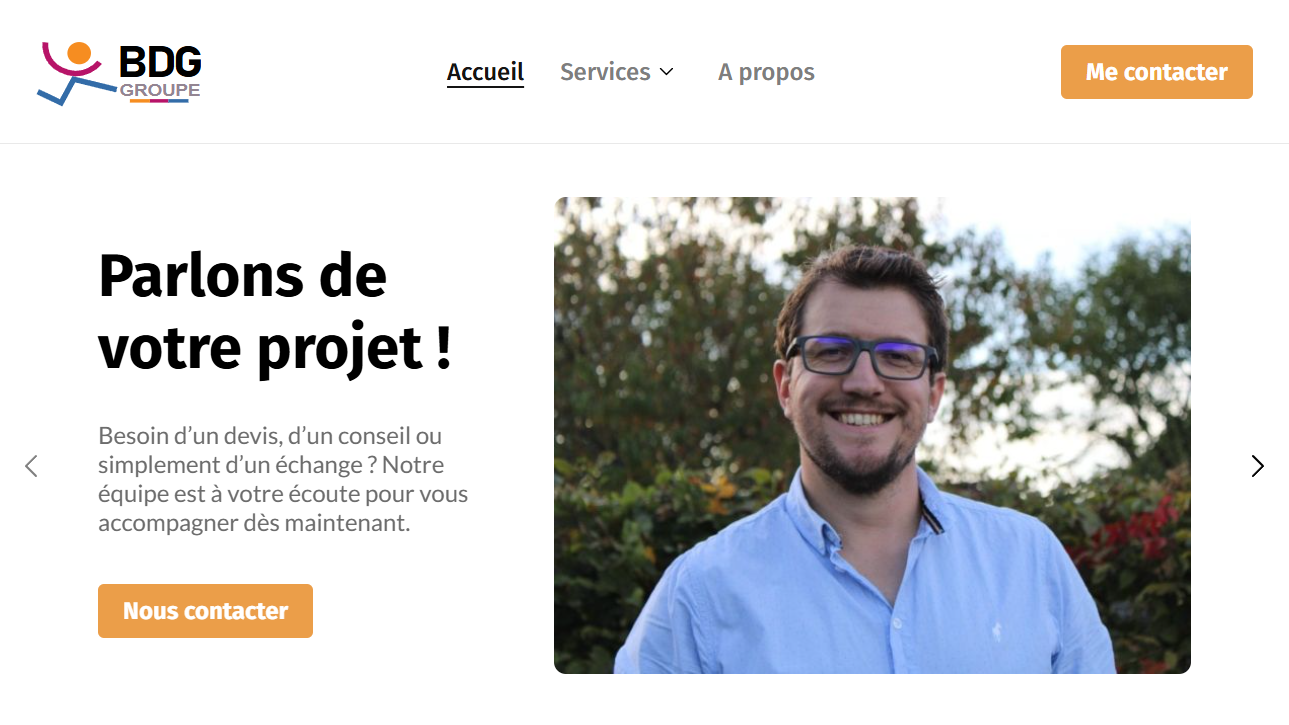This screenshot has width=1289, height=725.
Task: Expand the Services chevron arrow
Action: click(x=666, y=72)
